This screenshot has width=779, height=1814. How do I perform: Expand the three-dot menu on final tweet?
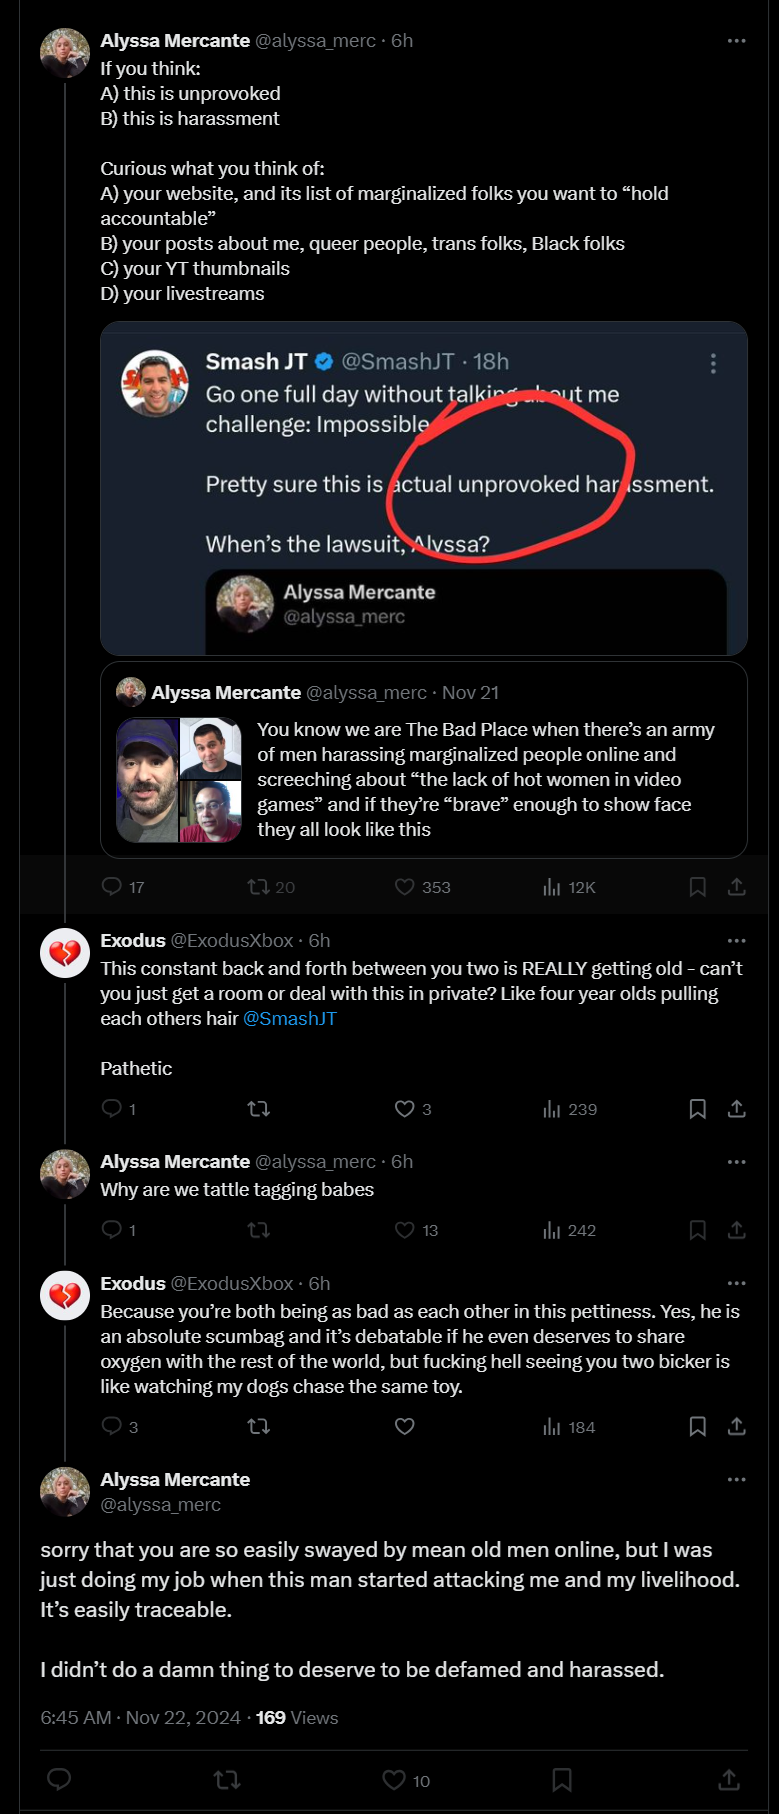point(737,1479)
